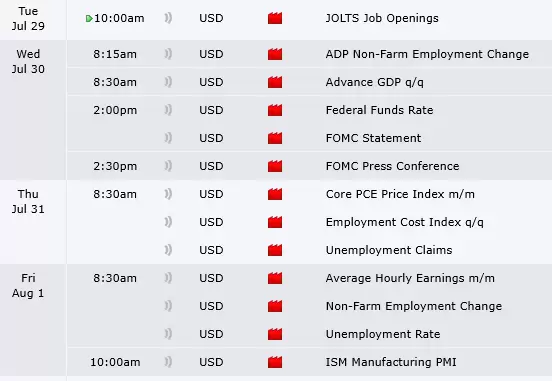Click the red impact icon for Unemployment Claims
Screen dimensions: 552x381
pyautogui.click(x=275, y=250)
